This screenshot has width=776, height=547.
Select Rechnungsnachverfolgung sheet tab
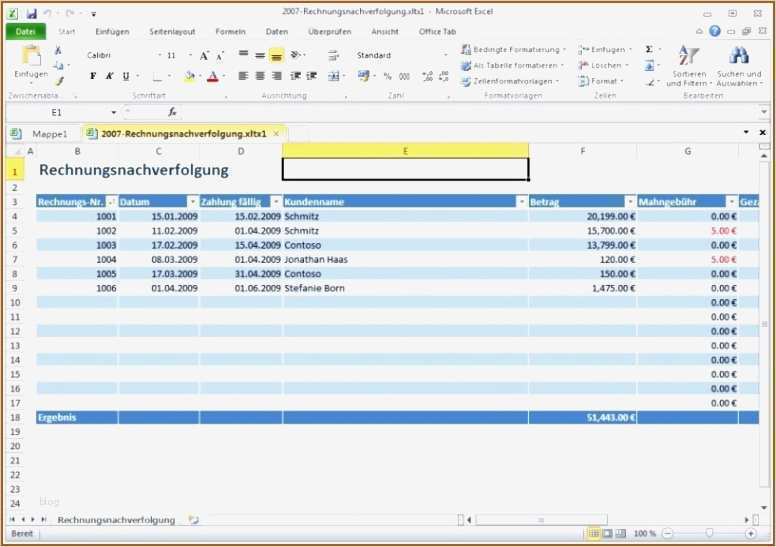116,520
